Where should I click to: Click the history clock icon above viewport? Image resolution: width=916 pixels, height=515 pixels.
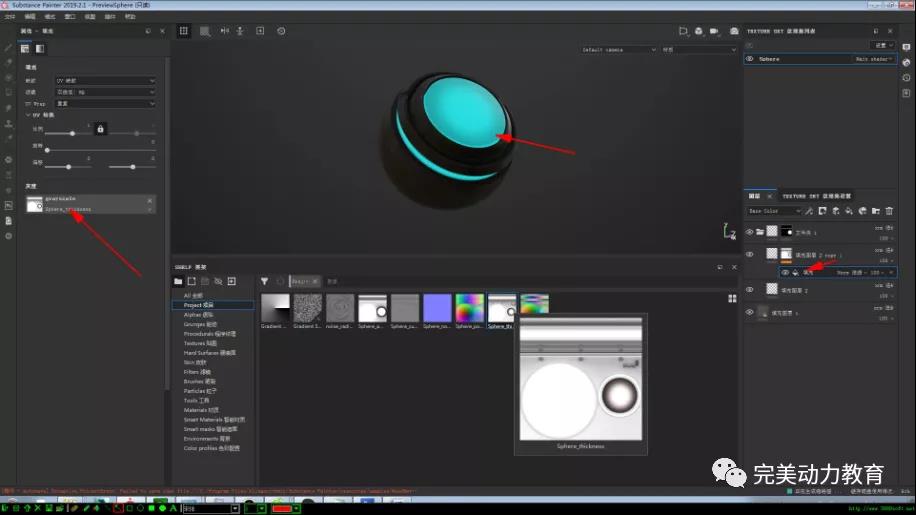tap(281, 31)
